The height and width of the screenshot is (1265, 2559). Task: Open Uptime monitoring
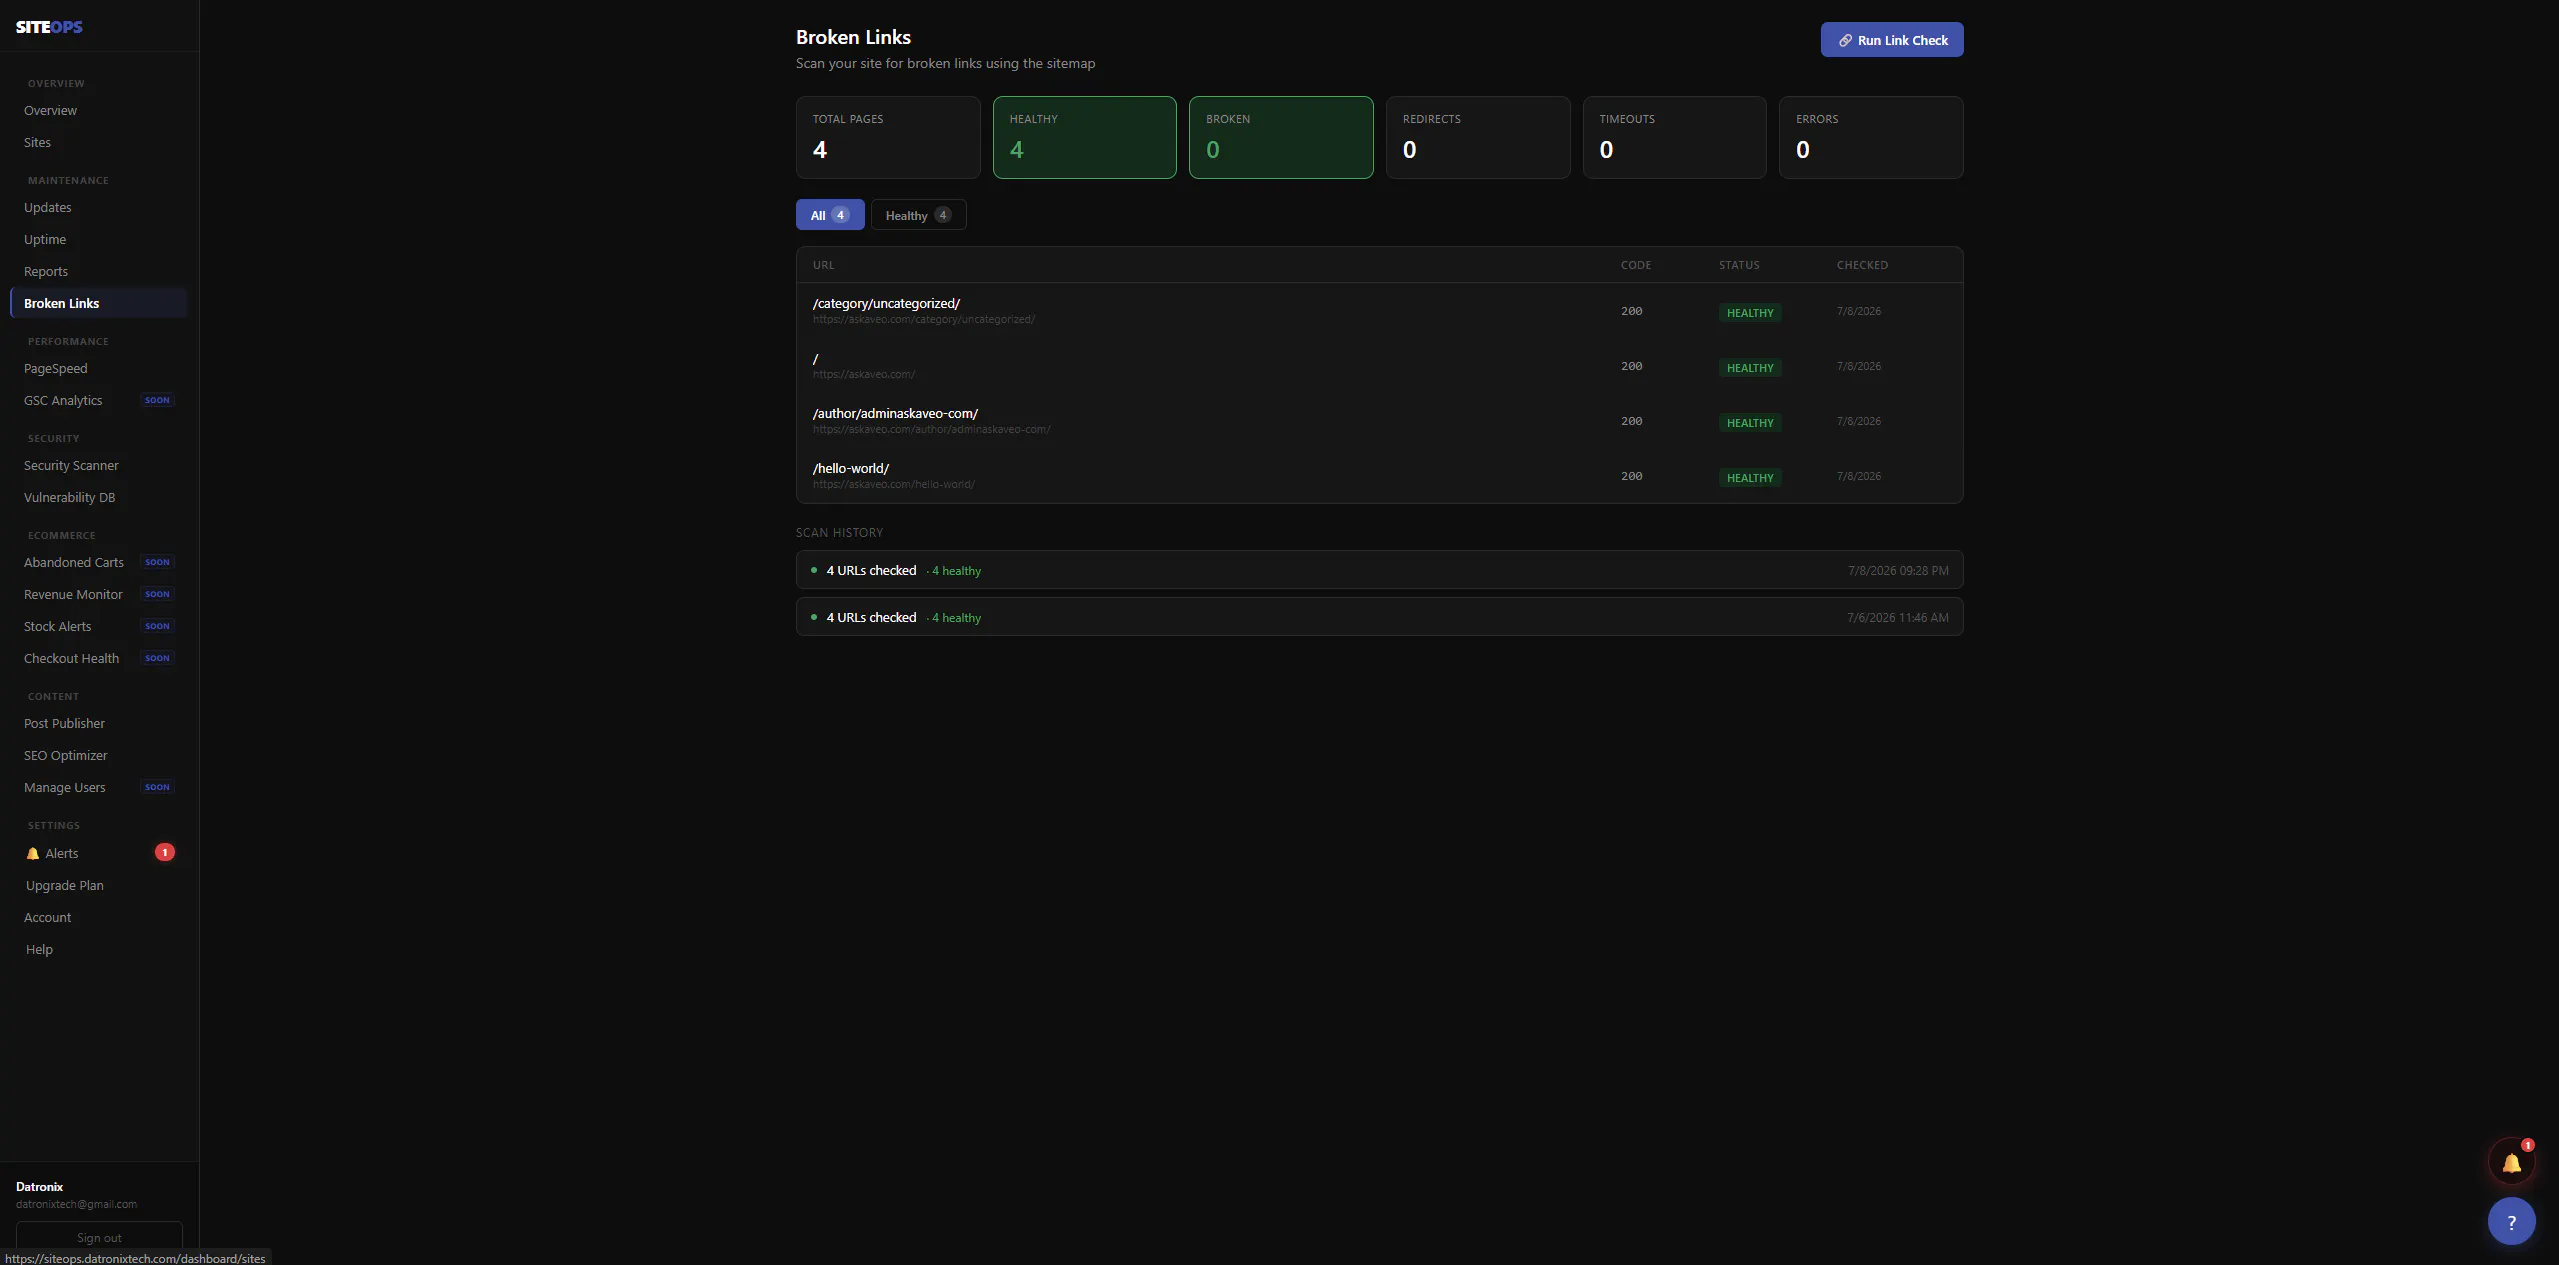(x=98, y=239)
